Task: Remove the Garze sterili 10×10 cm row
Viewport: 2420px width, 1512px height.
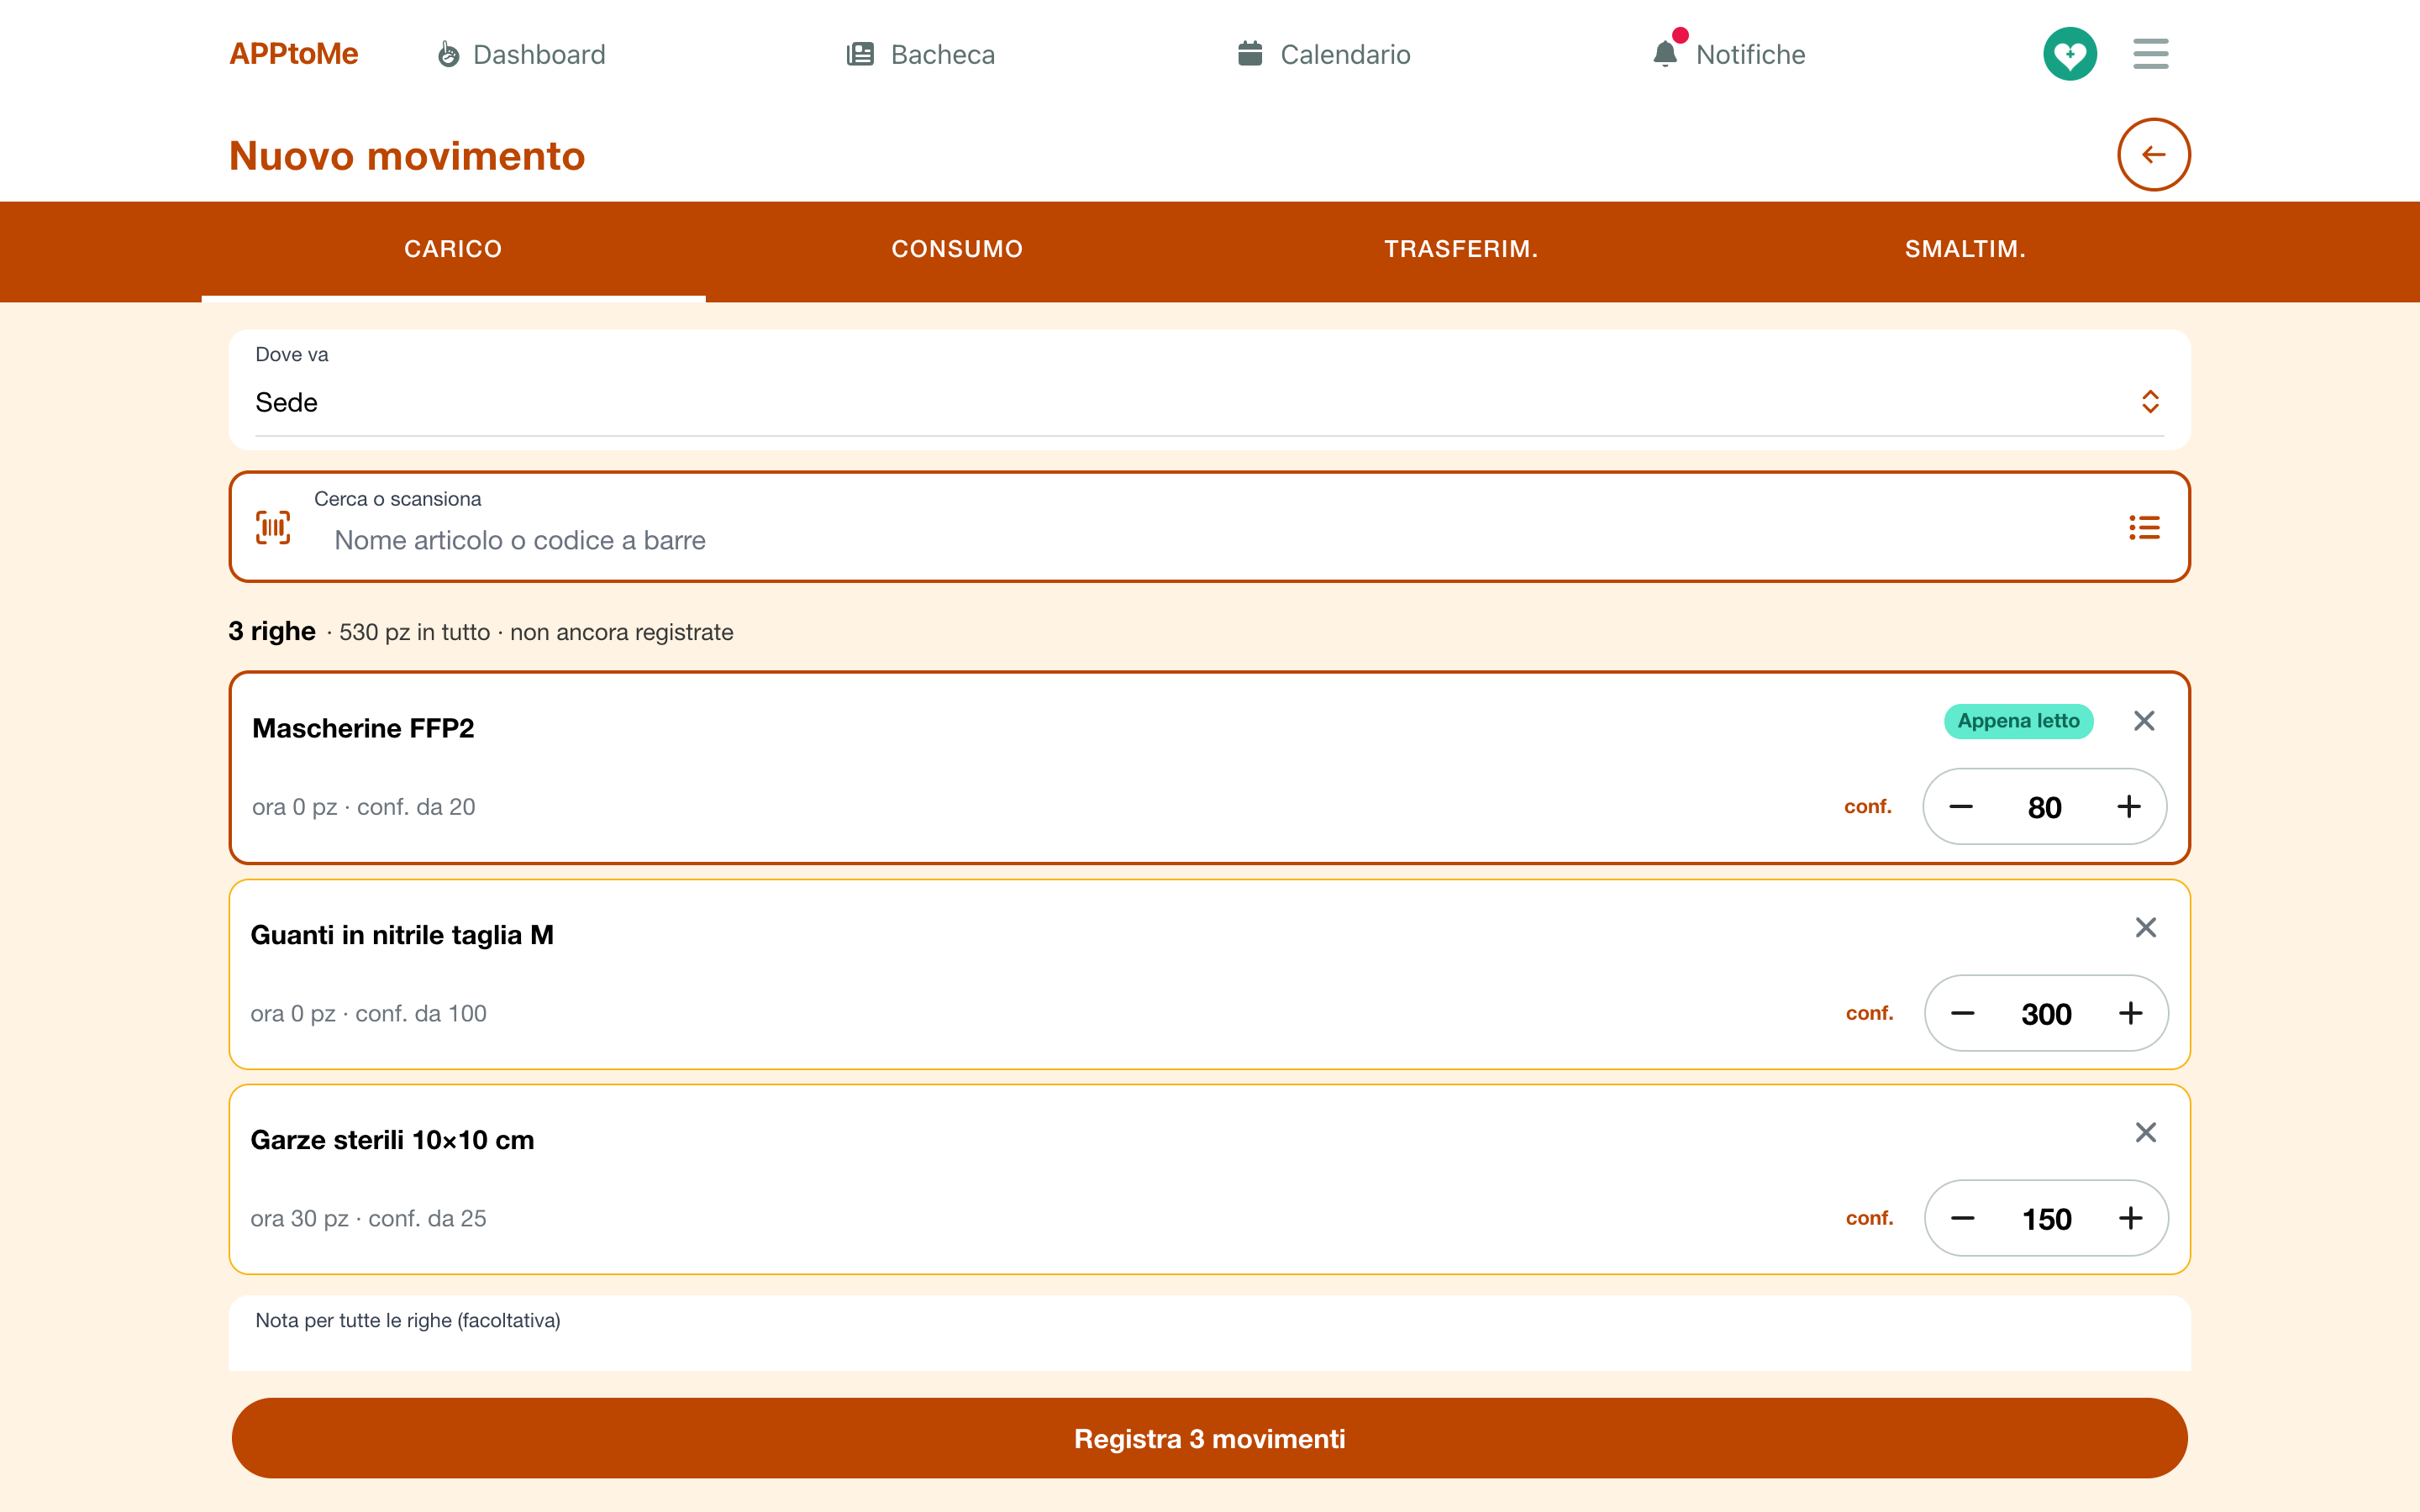Action: click(x=2145, y=1133)
